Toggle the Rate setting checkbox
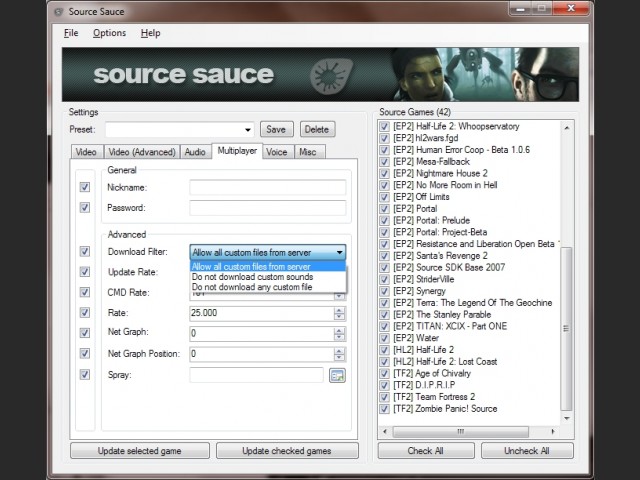This screenshot has height=480, width=640. coord(84,312)
